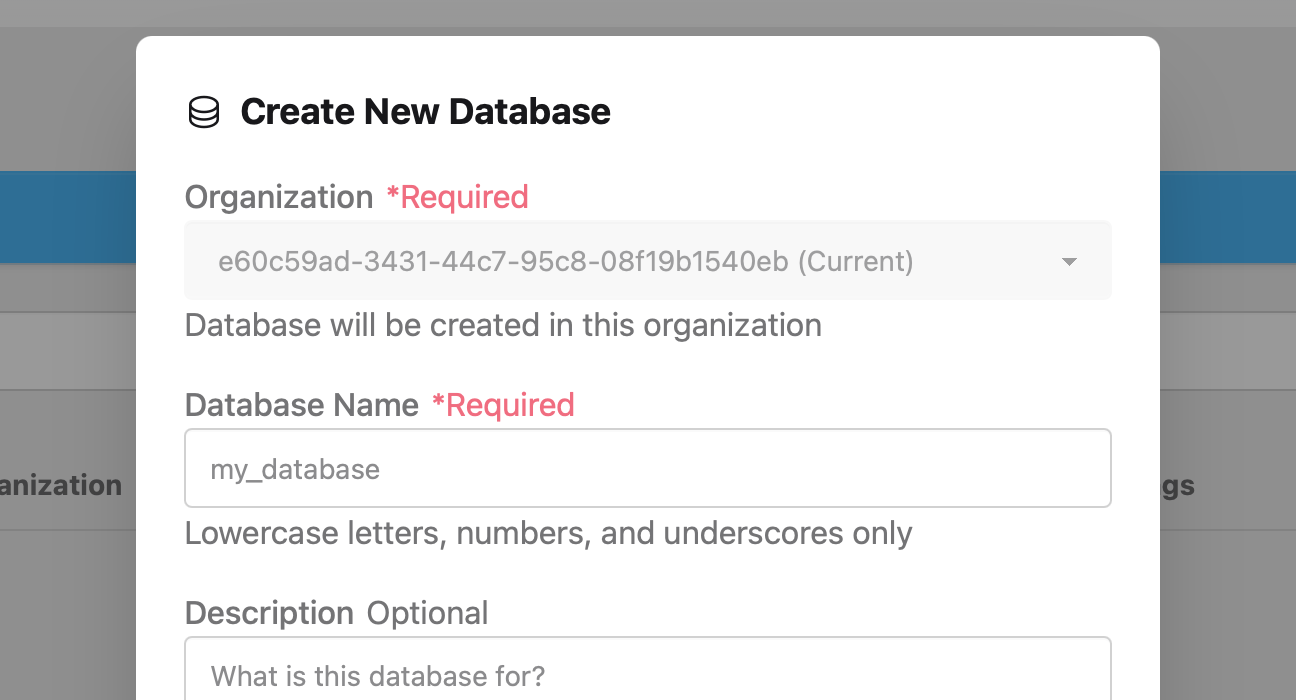The height and width of the screenshot is (700, 1296).
Task: Click the blue banner right of the dialog
Action: pos(1228,217)
